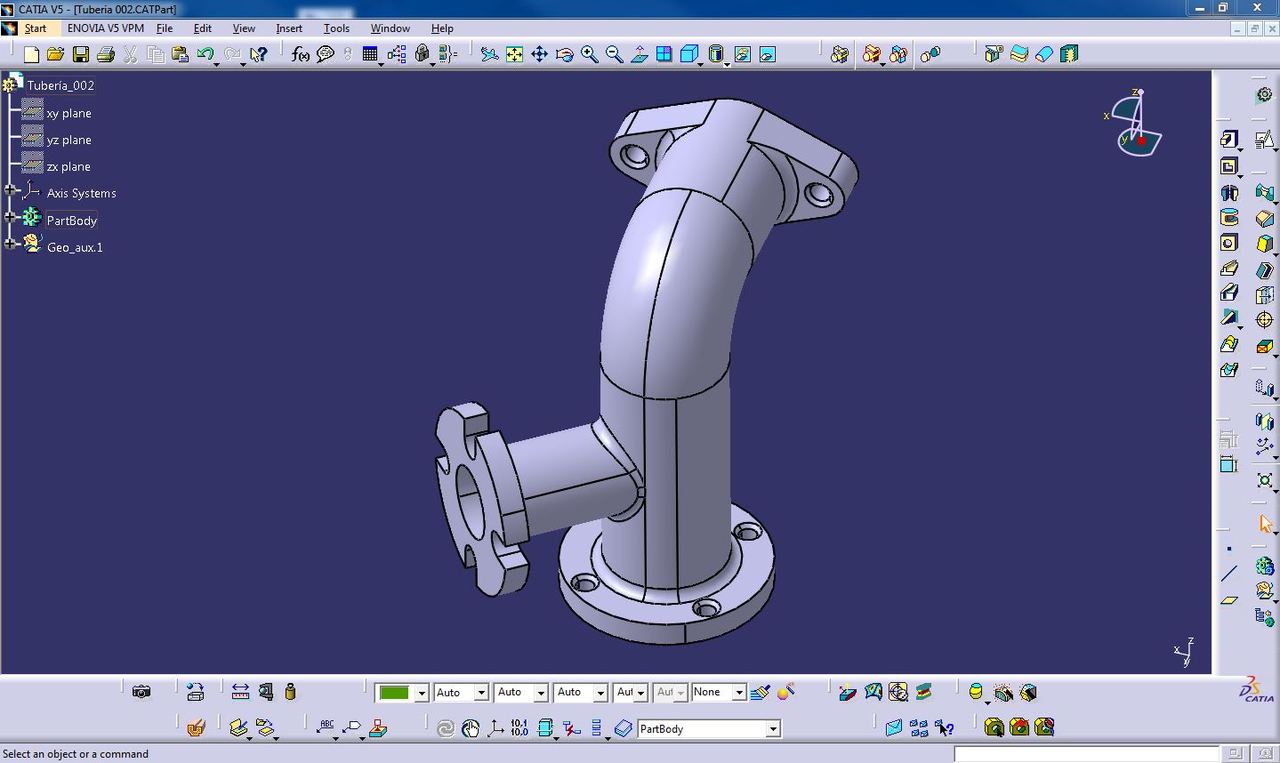Click the green graphic color swatch

click(394, 693)
